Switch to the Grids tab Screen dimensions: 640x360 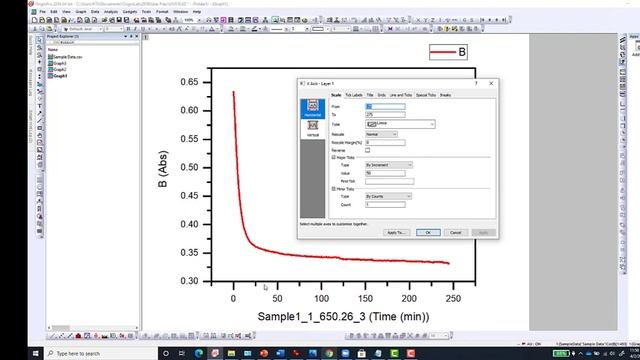(381, 95)
